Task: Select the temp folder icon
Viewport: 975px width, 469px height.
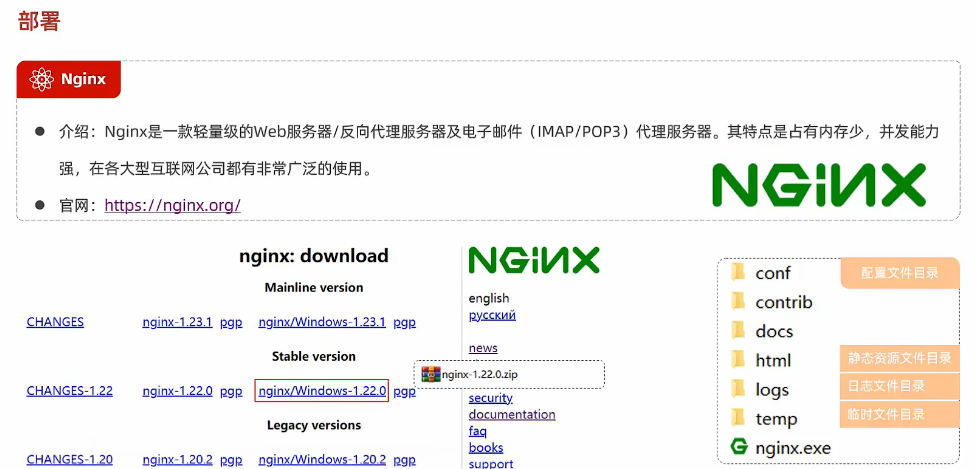Action: 738,418
